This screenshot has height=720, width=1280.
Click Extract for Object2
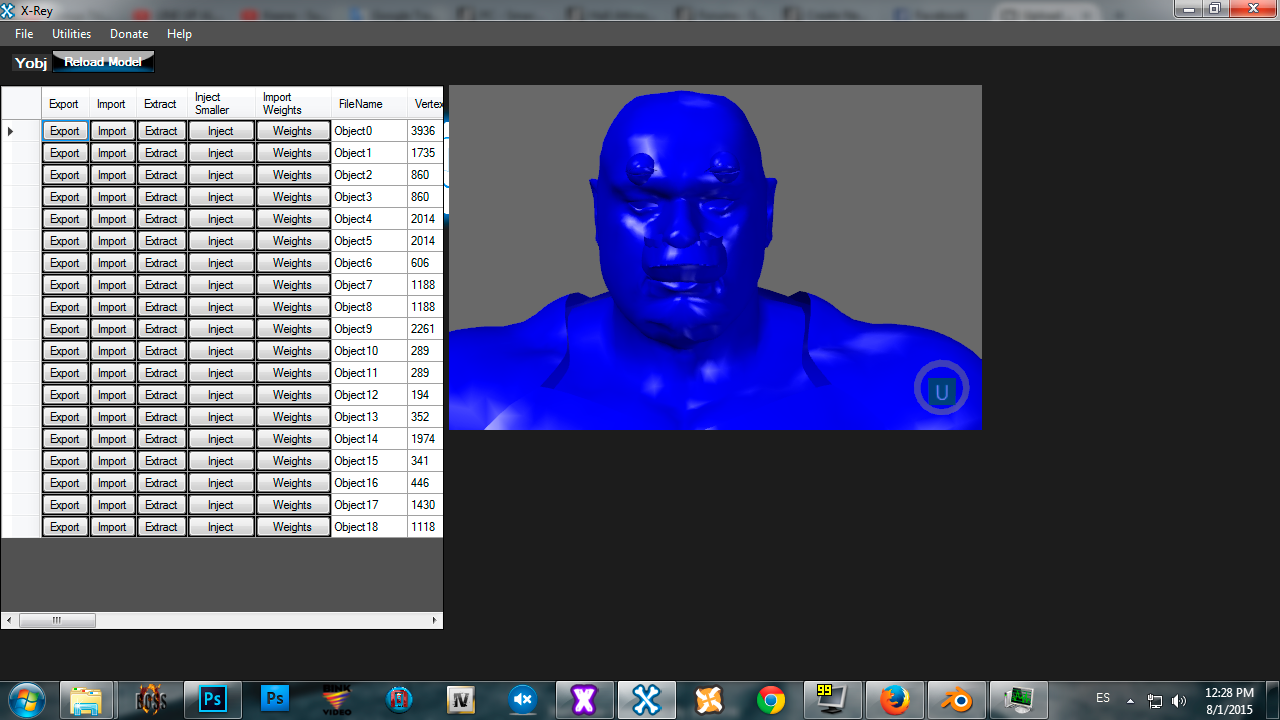[x=161, y=175]
